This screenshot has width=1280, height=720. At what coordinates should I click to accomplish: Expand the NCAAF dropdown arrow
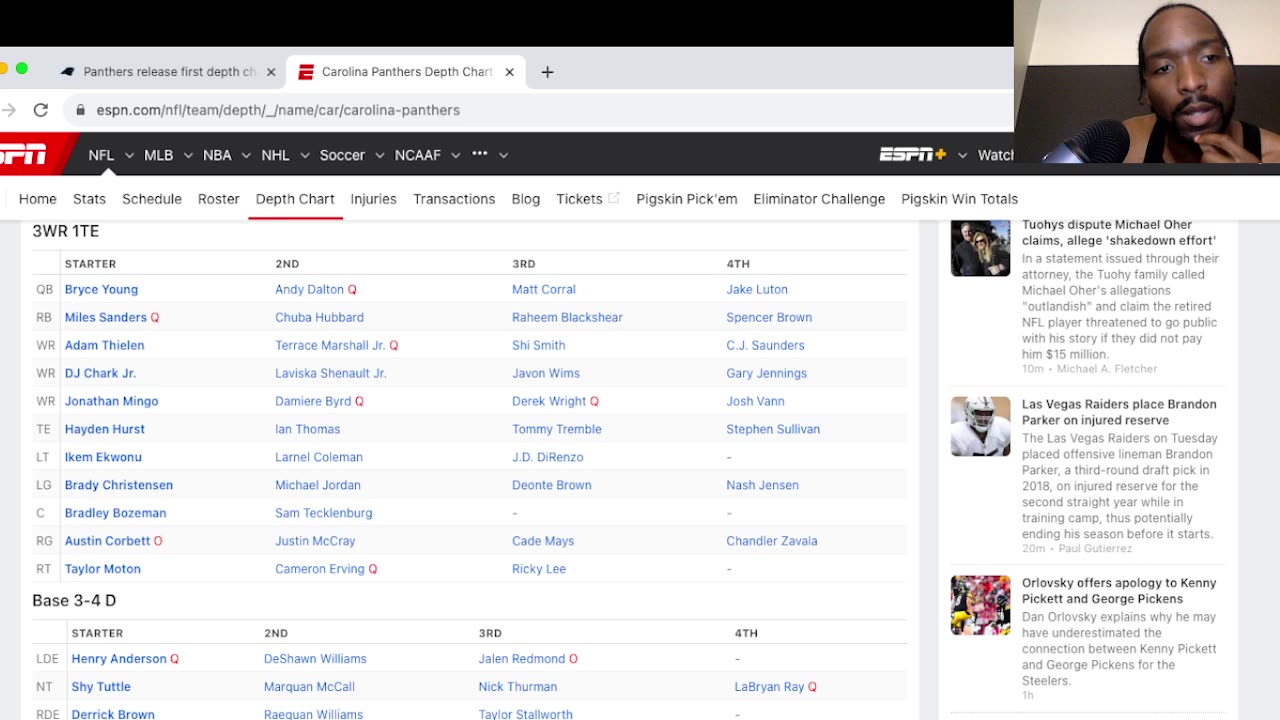[x=455, y=155]
